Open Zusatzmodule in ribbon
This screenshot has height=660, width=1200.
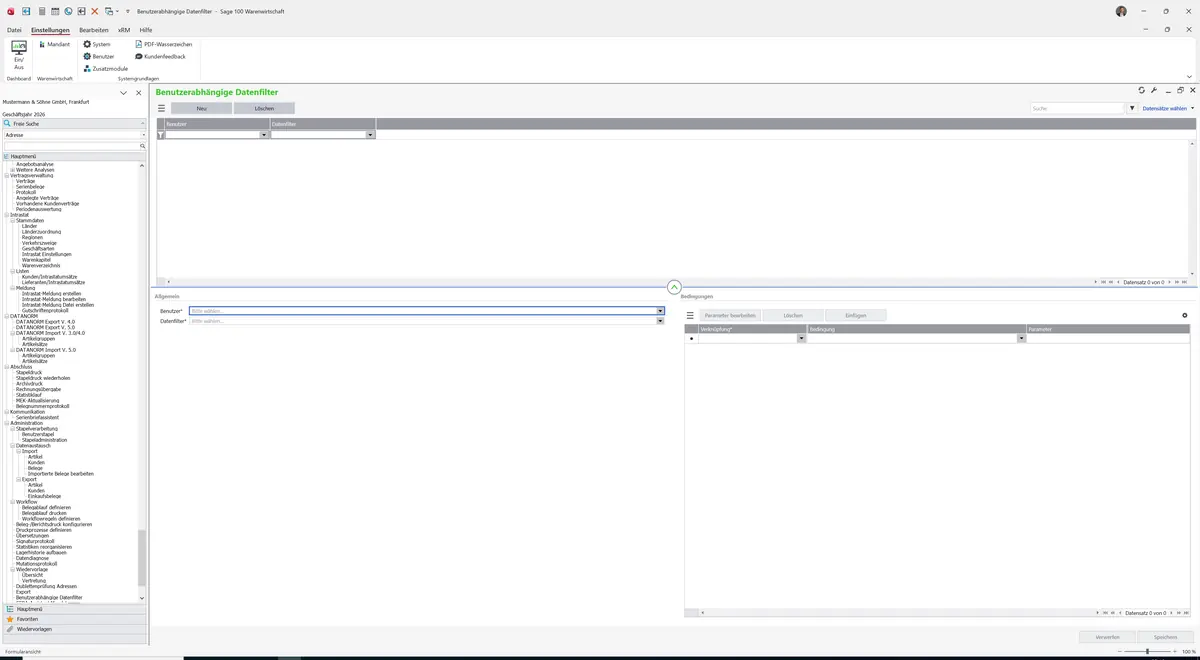click(x=106, y=68)
